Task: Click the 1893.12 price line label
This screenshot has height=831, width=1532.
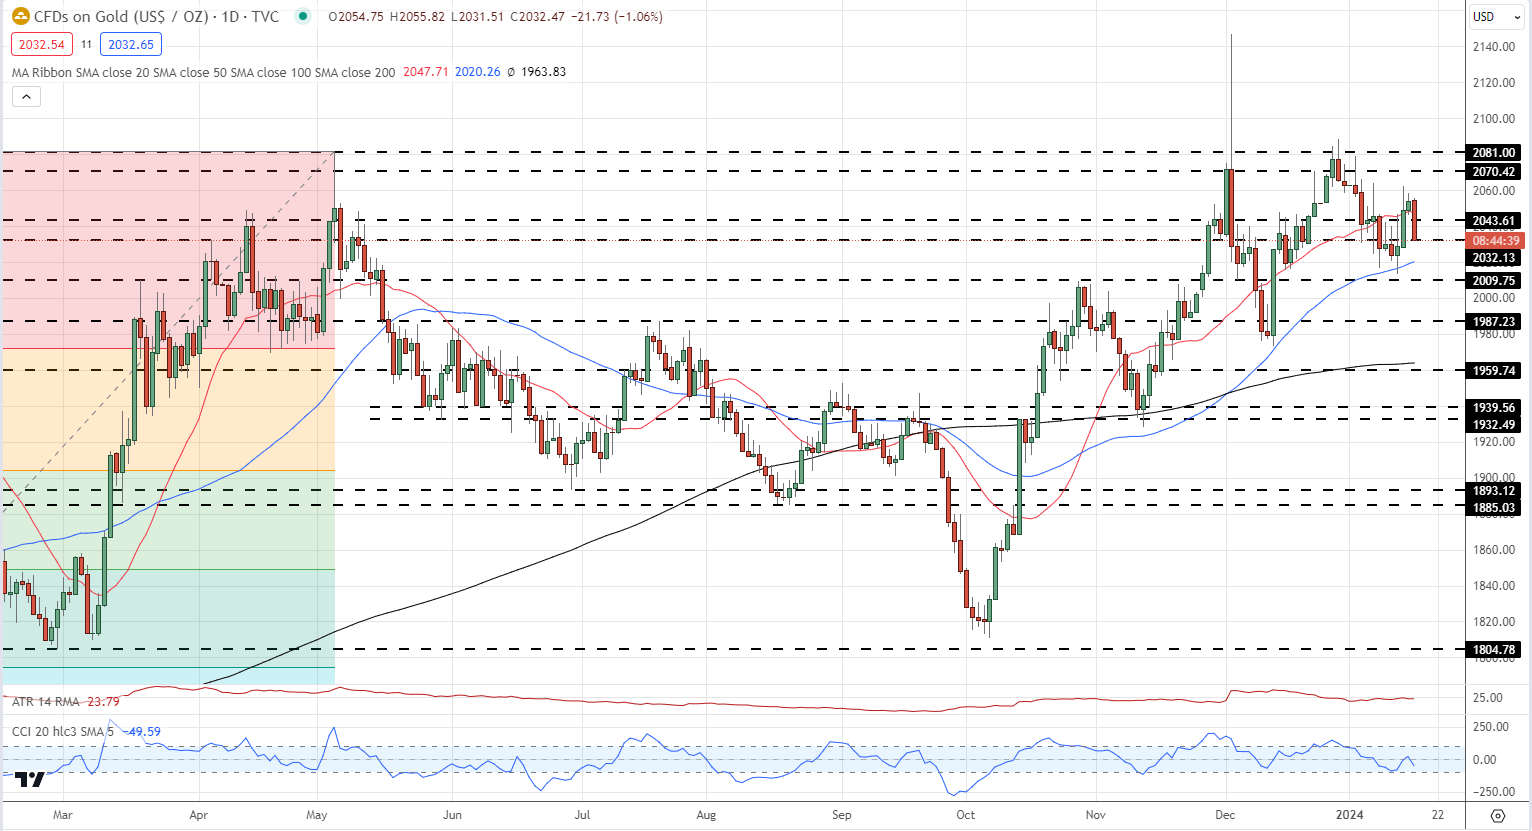Action: tap(1494, 491)
